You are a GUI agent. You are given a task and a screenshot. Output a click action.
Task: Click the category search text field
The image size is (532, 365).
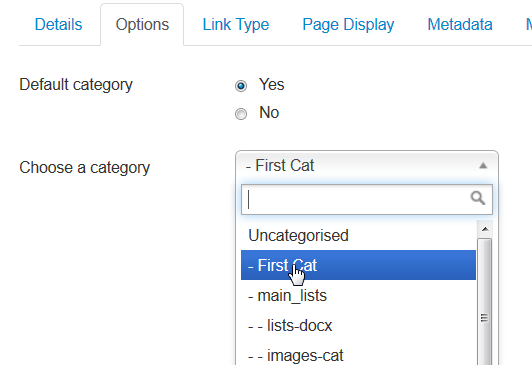click(x=367, y=199)
